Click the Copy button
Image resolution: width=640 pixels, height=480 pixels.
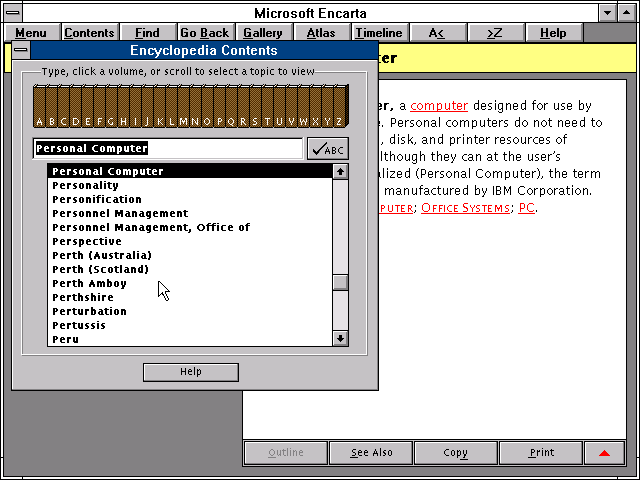pyautogui.click(x=456, y=453)
